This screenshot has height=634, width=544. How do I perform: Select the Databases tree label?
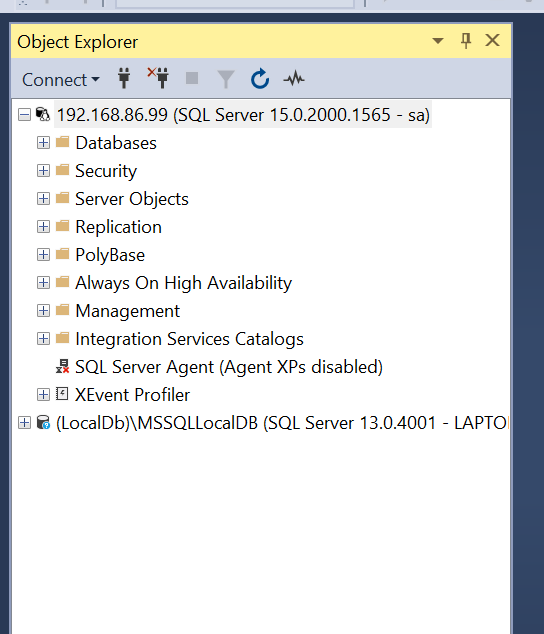point(116,143)
